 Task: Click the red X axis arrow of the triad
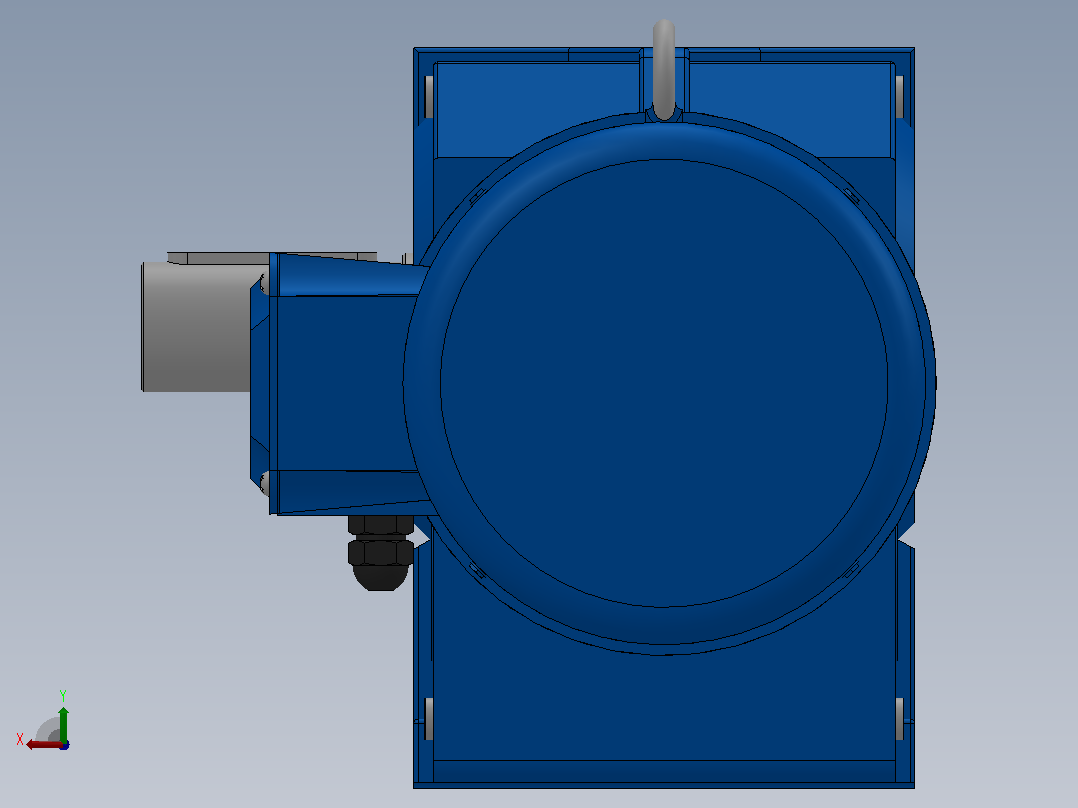point(43,745)
